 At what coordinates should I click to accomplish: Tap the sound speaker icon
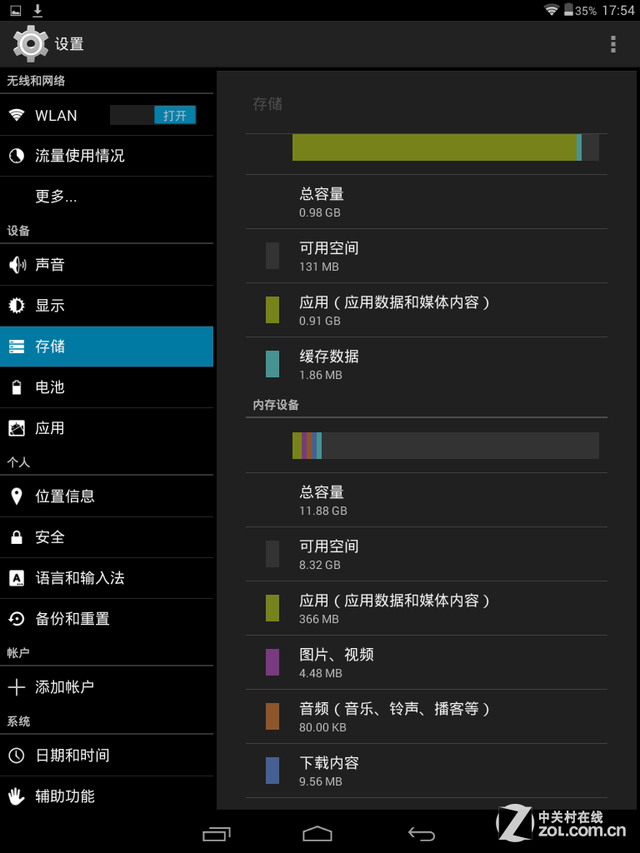tap(17, 265)
